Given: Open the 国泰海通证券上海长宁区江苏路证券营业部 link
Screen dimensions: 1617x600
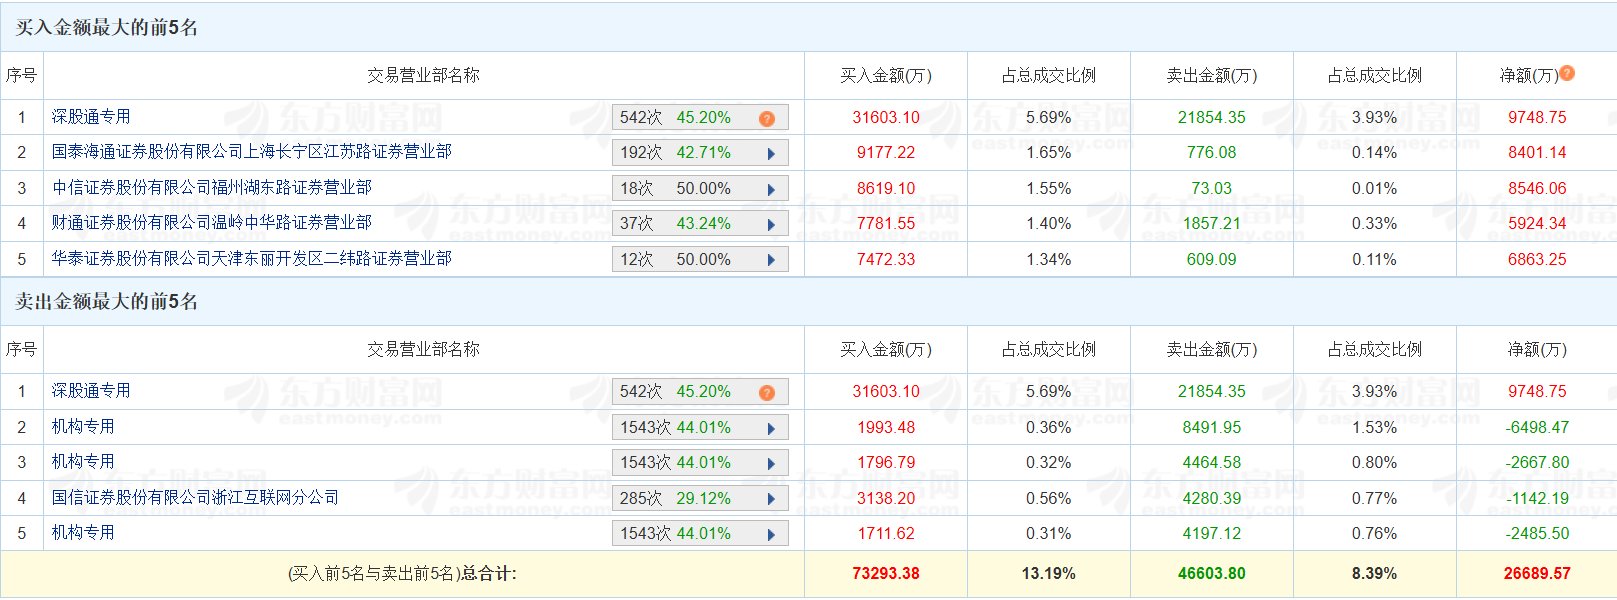Looking at the screenshot, I should click(x=251, y=152).
